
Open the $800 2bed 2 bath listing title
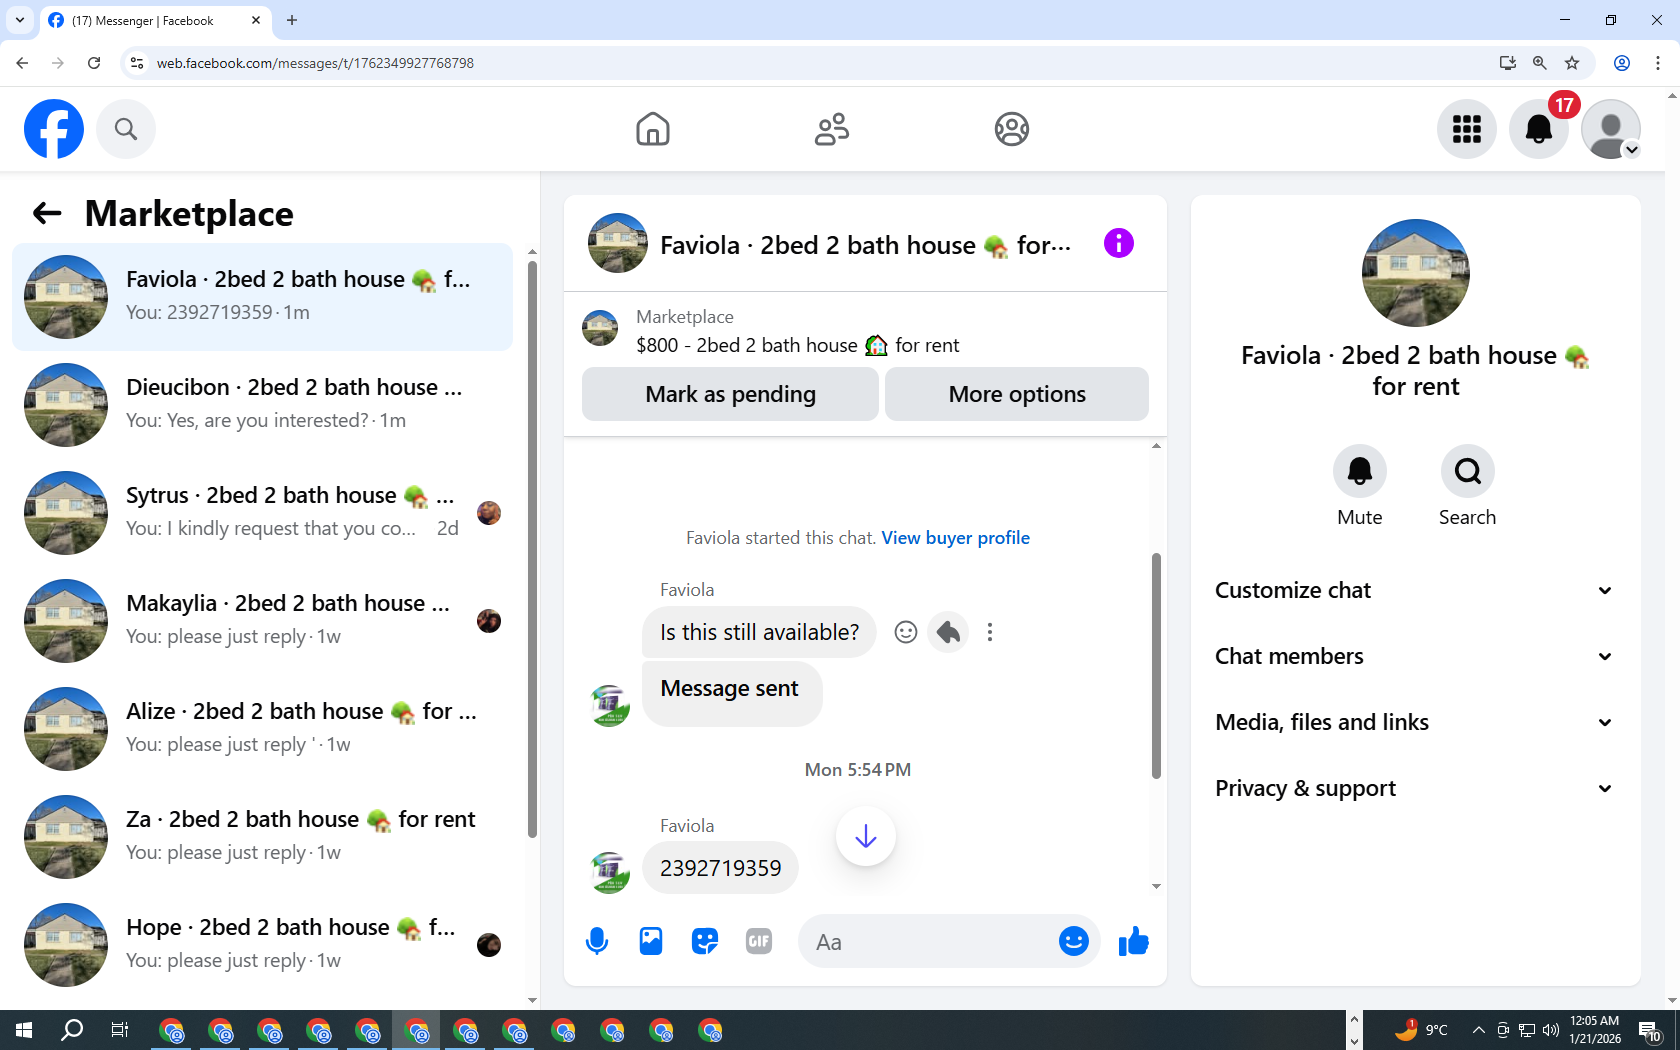coord(797,345)
